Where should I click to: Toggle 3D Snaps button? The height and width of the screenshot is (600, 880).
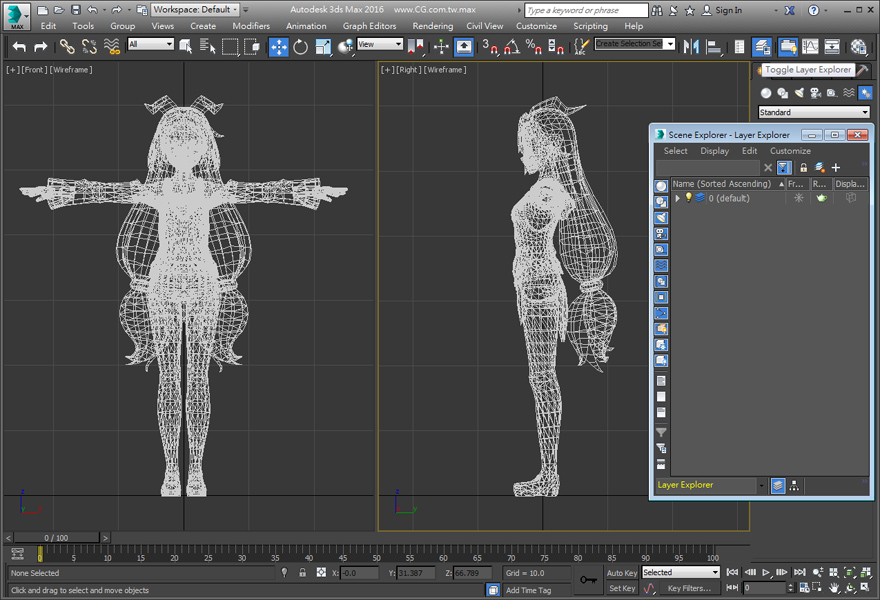click(x=489, y=47)
